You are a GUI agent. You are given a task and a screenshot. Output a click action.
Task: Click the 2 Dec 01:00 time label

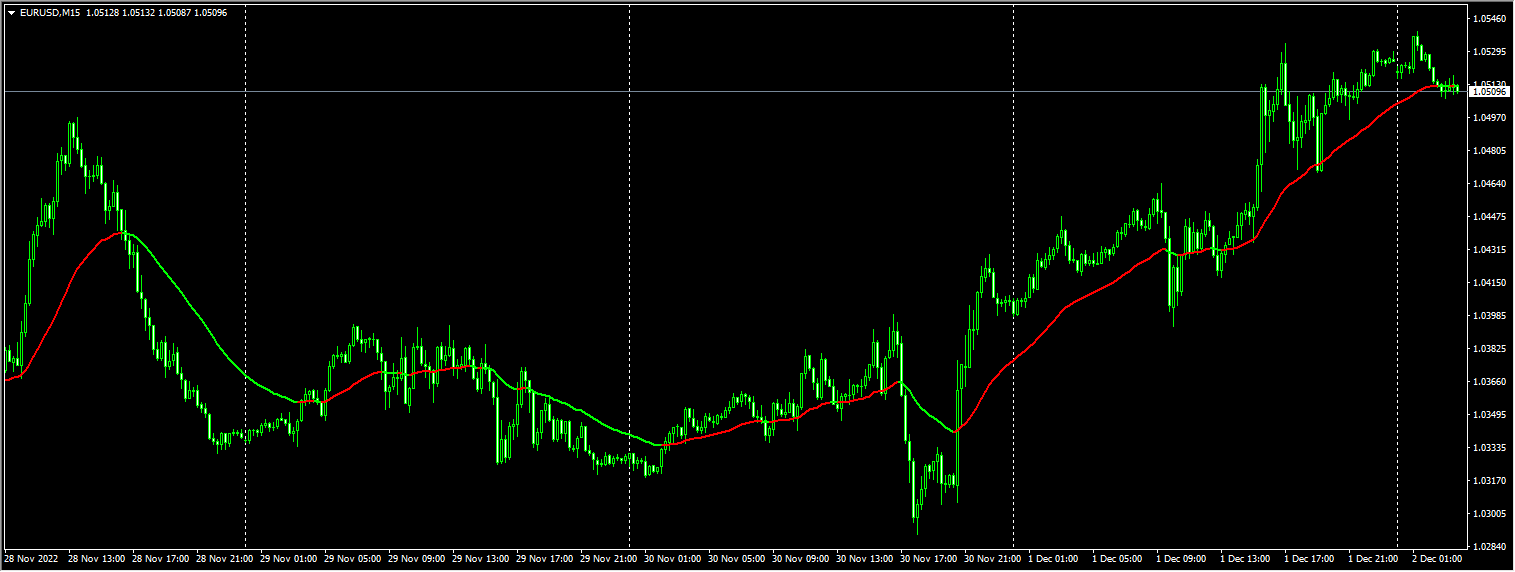1437,559
